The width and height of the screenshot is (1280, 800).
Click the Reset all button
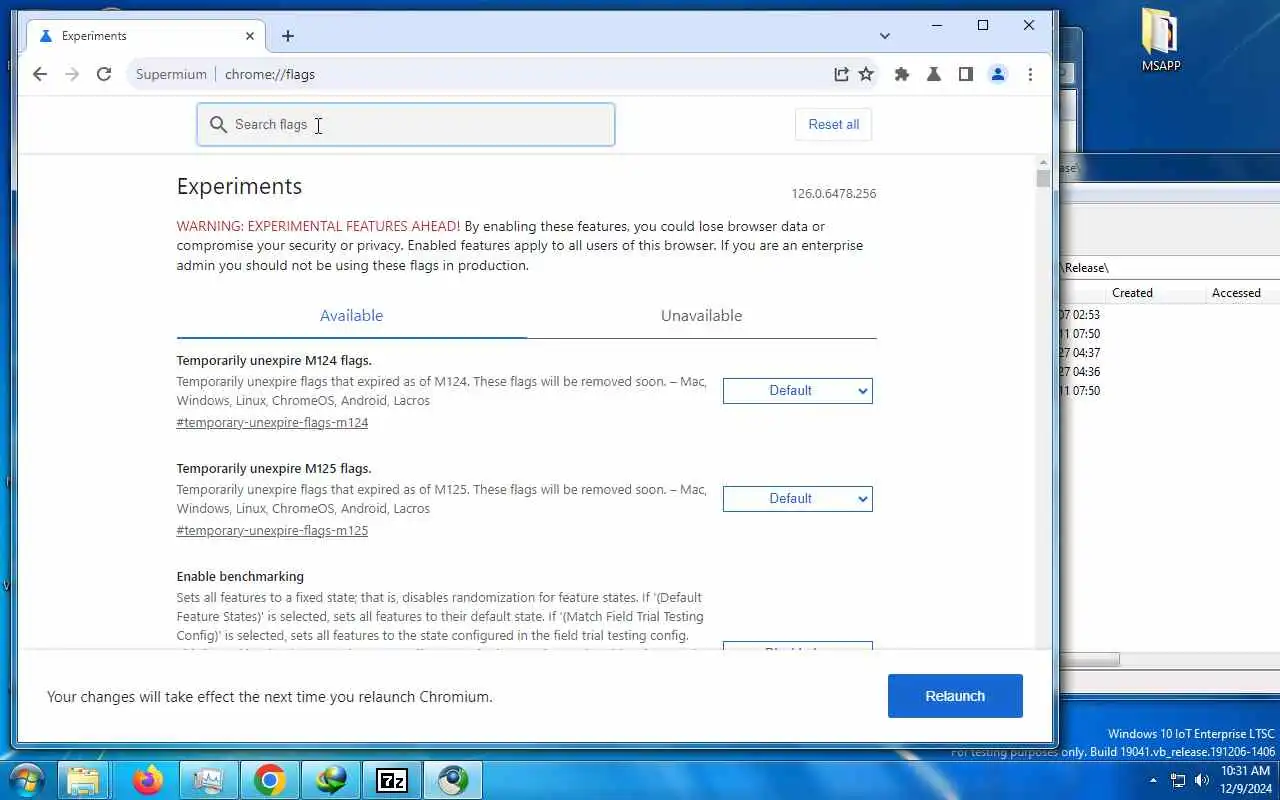tap(834, 125)
